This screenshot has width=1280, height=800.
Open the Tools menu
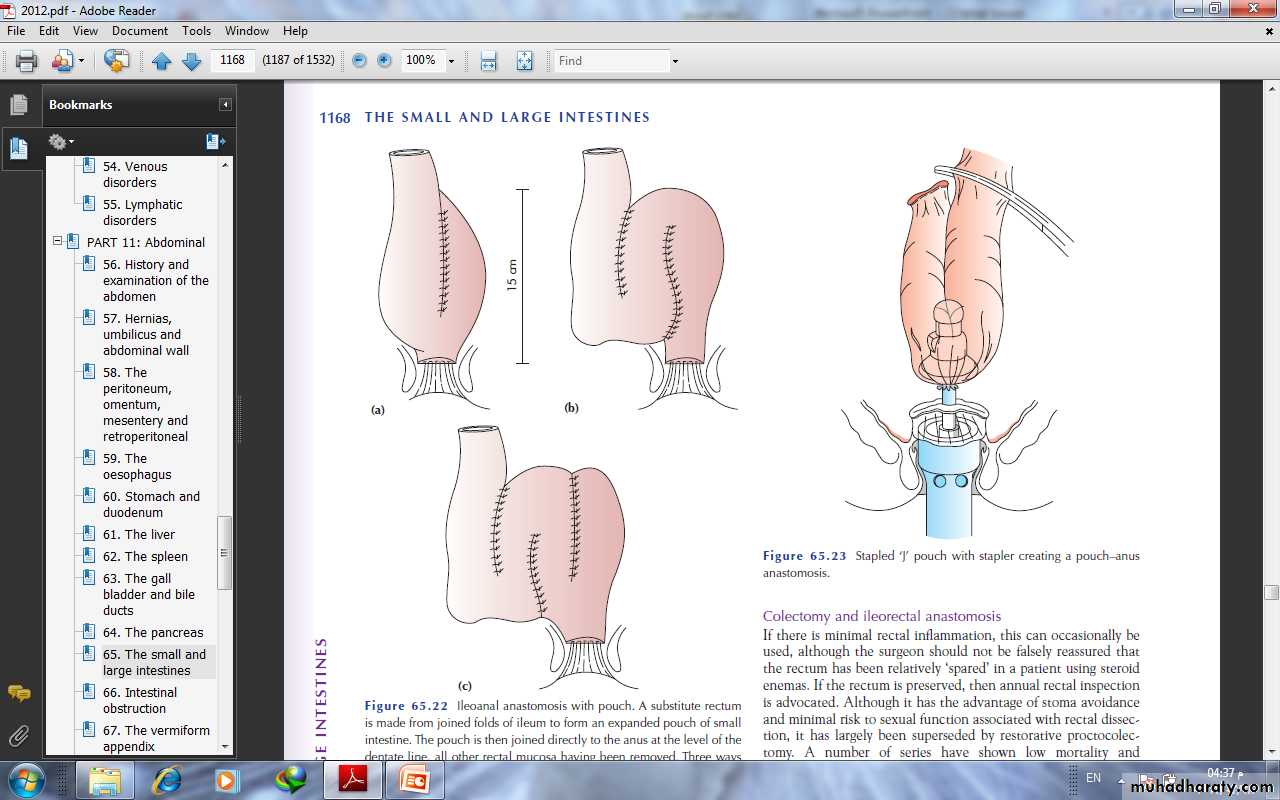coord(196,31)
